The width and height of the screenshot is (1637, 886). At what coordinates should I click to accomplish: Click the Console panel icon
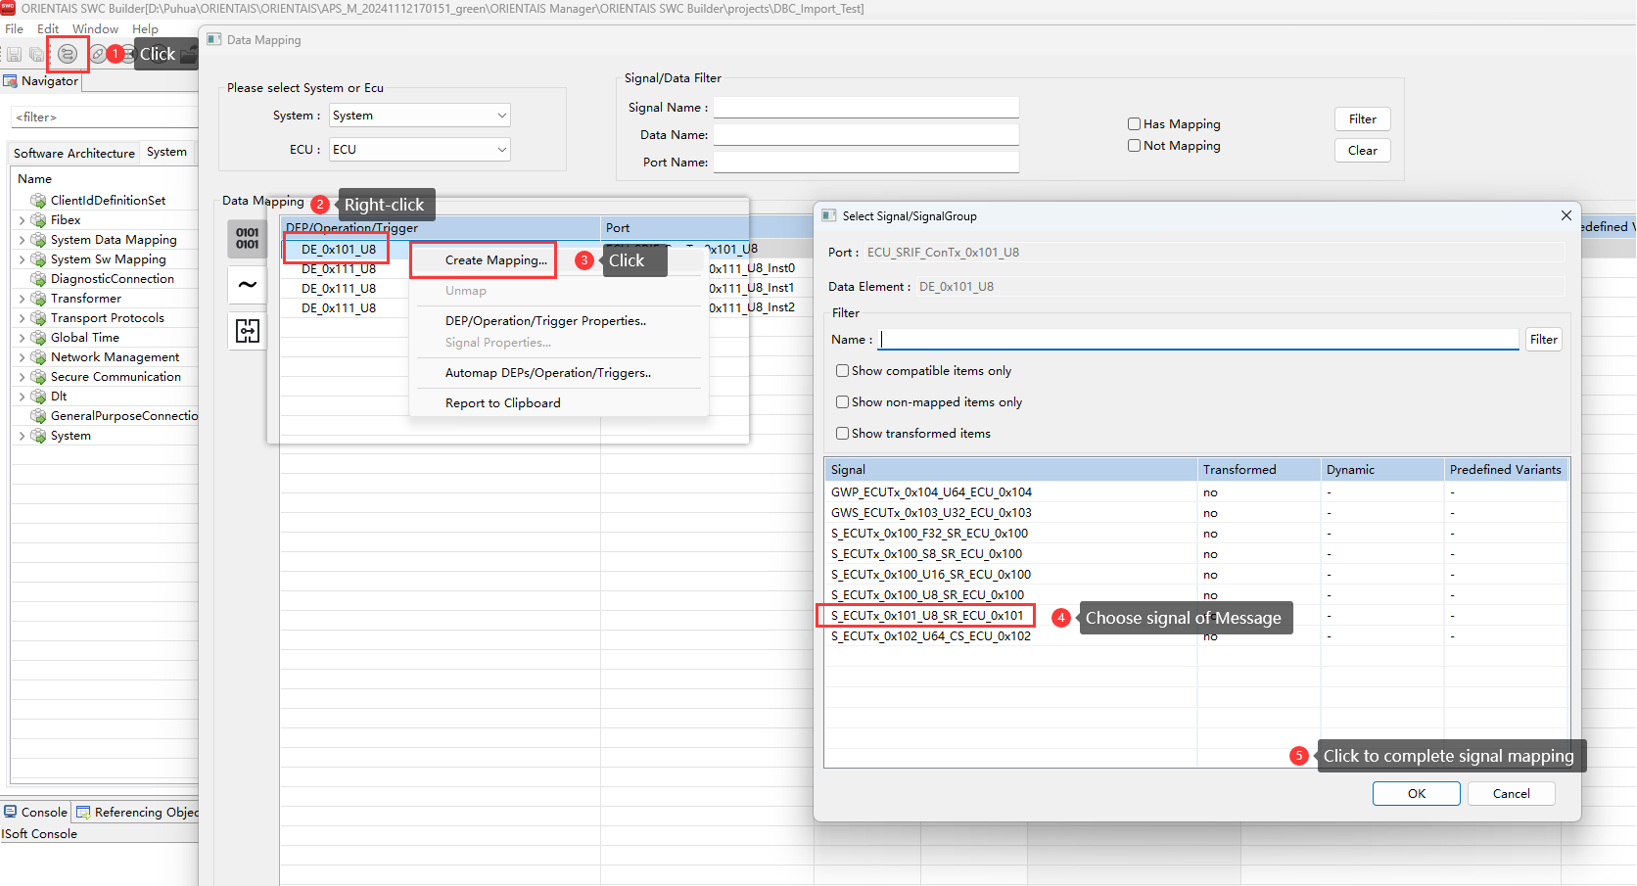(x=11, y=812)
